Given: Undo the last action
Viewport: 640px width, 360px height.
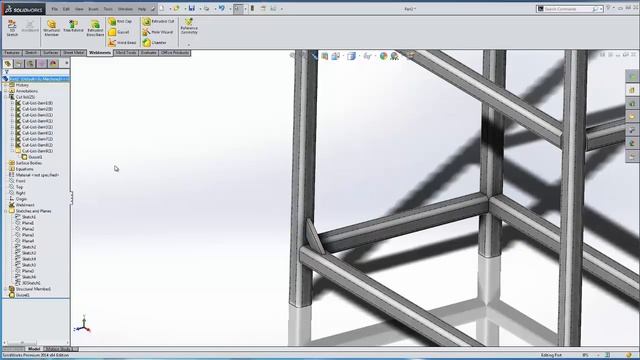Looking at the screenshot, I should 222,8.
